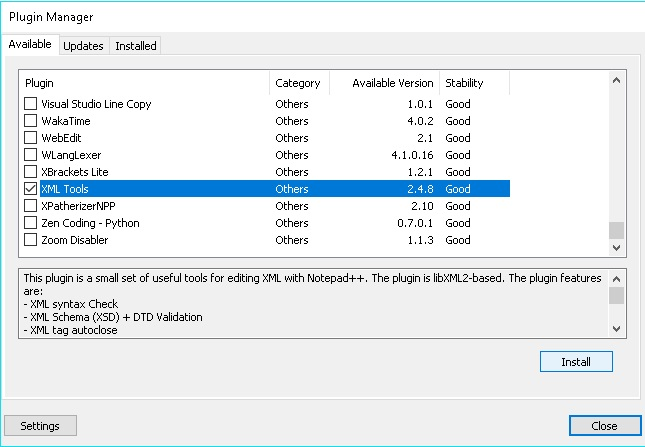
Task: Select the WLangLexer checkbox
Action: pyautogui.click(x=31, y=155)
